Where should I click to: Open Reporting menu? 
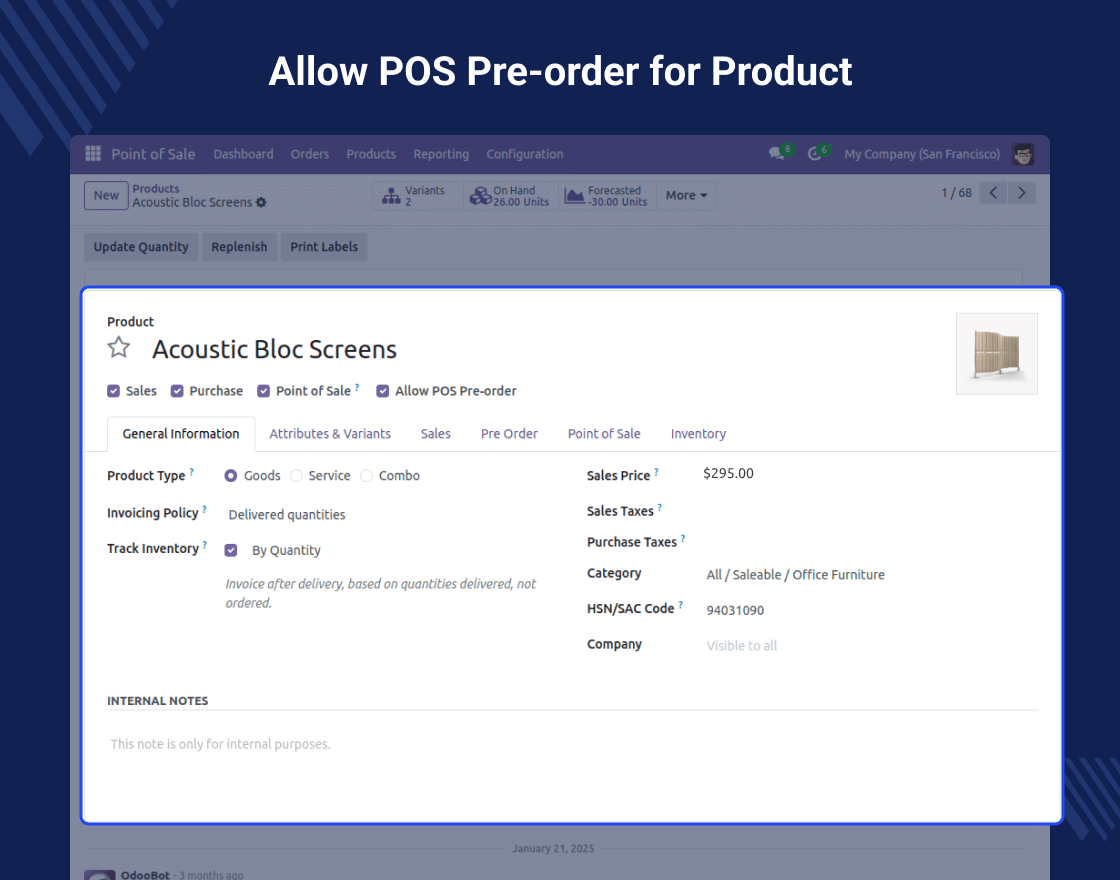pyautogui.click(x=441, y=154)
